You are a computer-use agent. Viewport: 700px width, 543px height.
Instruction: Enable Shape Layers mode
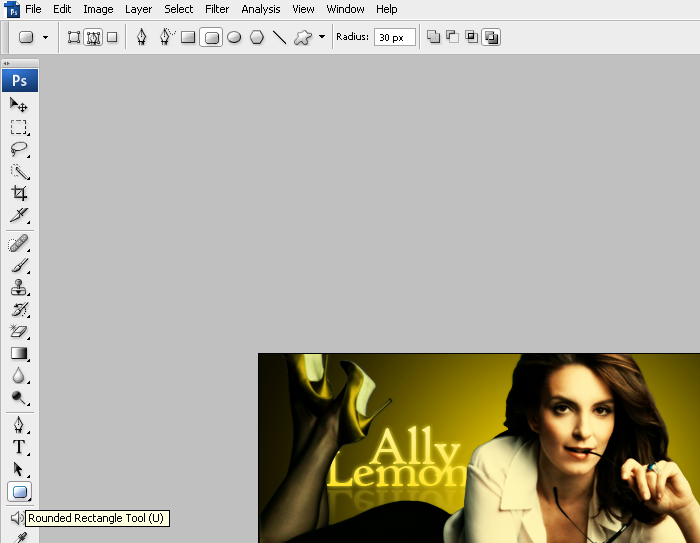click(74, 38)
